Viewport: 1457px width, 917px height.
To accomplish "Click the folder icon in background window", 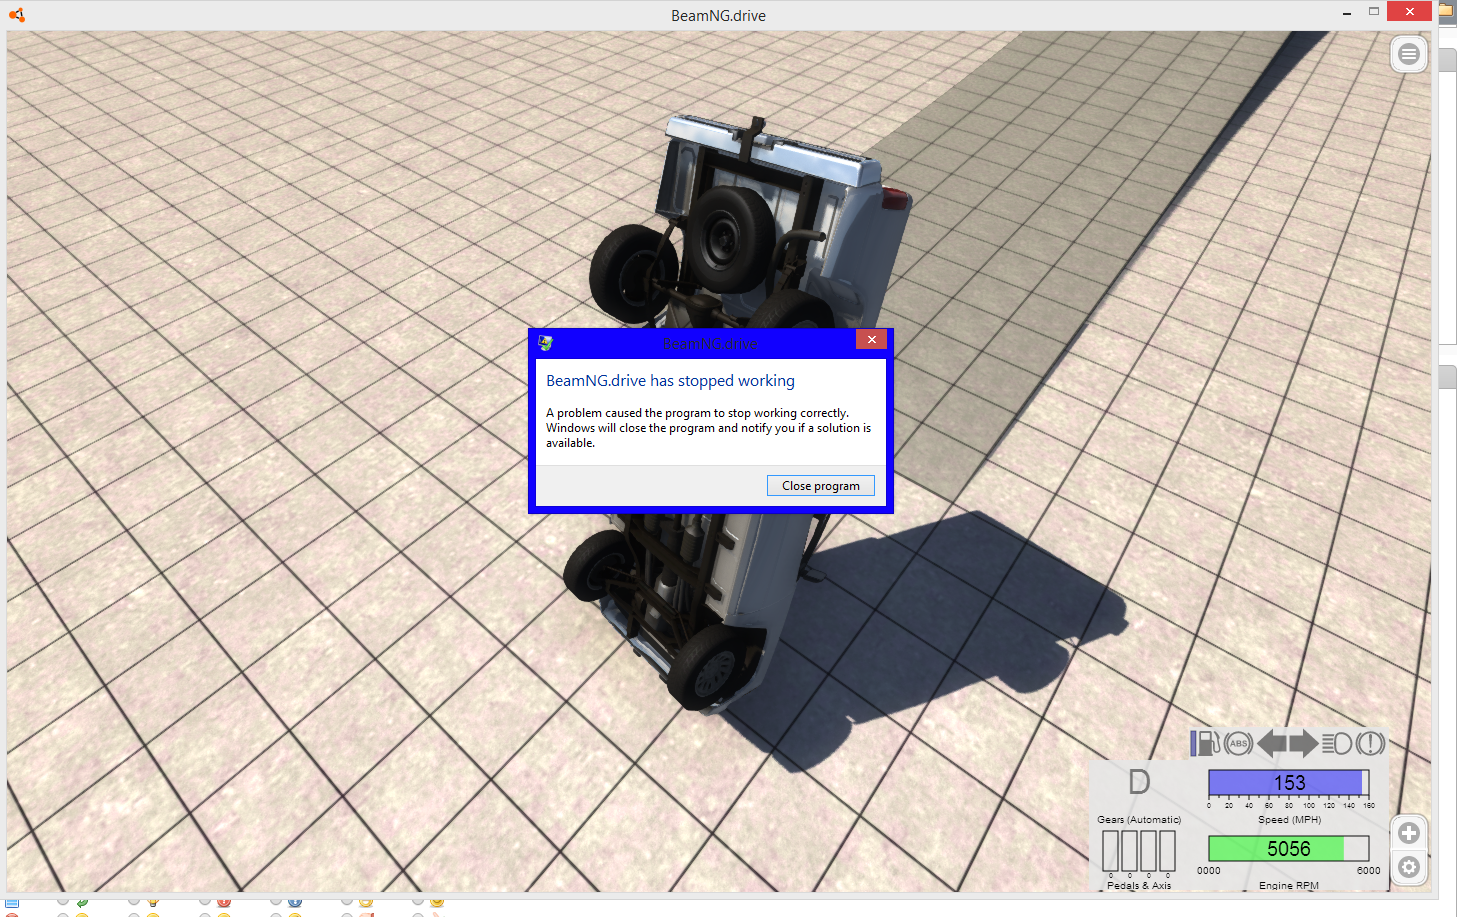I will point(1447,10).
